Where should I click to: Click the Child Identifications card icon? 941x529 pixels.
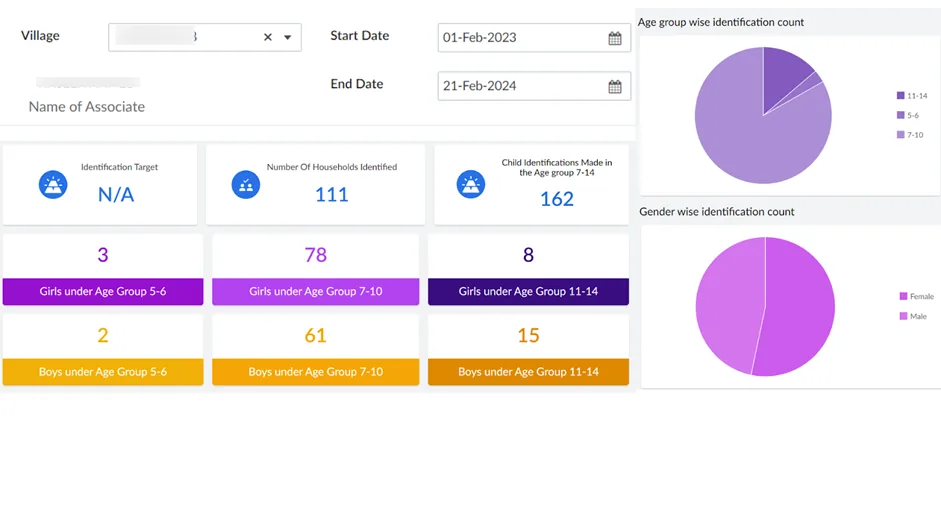point(470,184)
